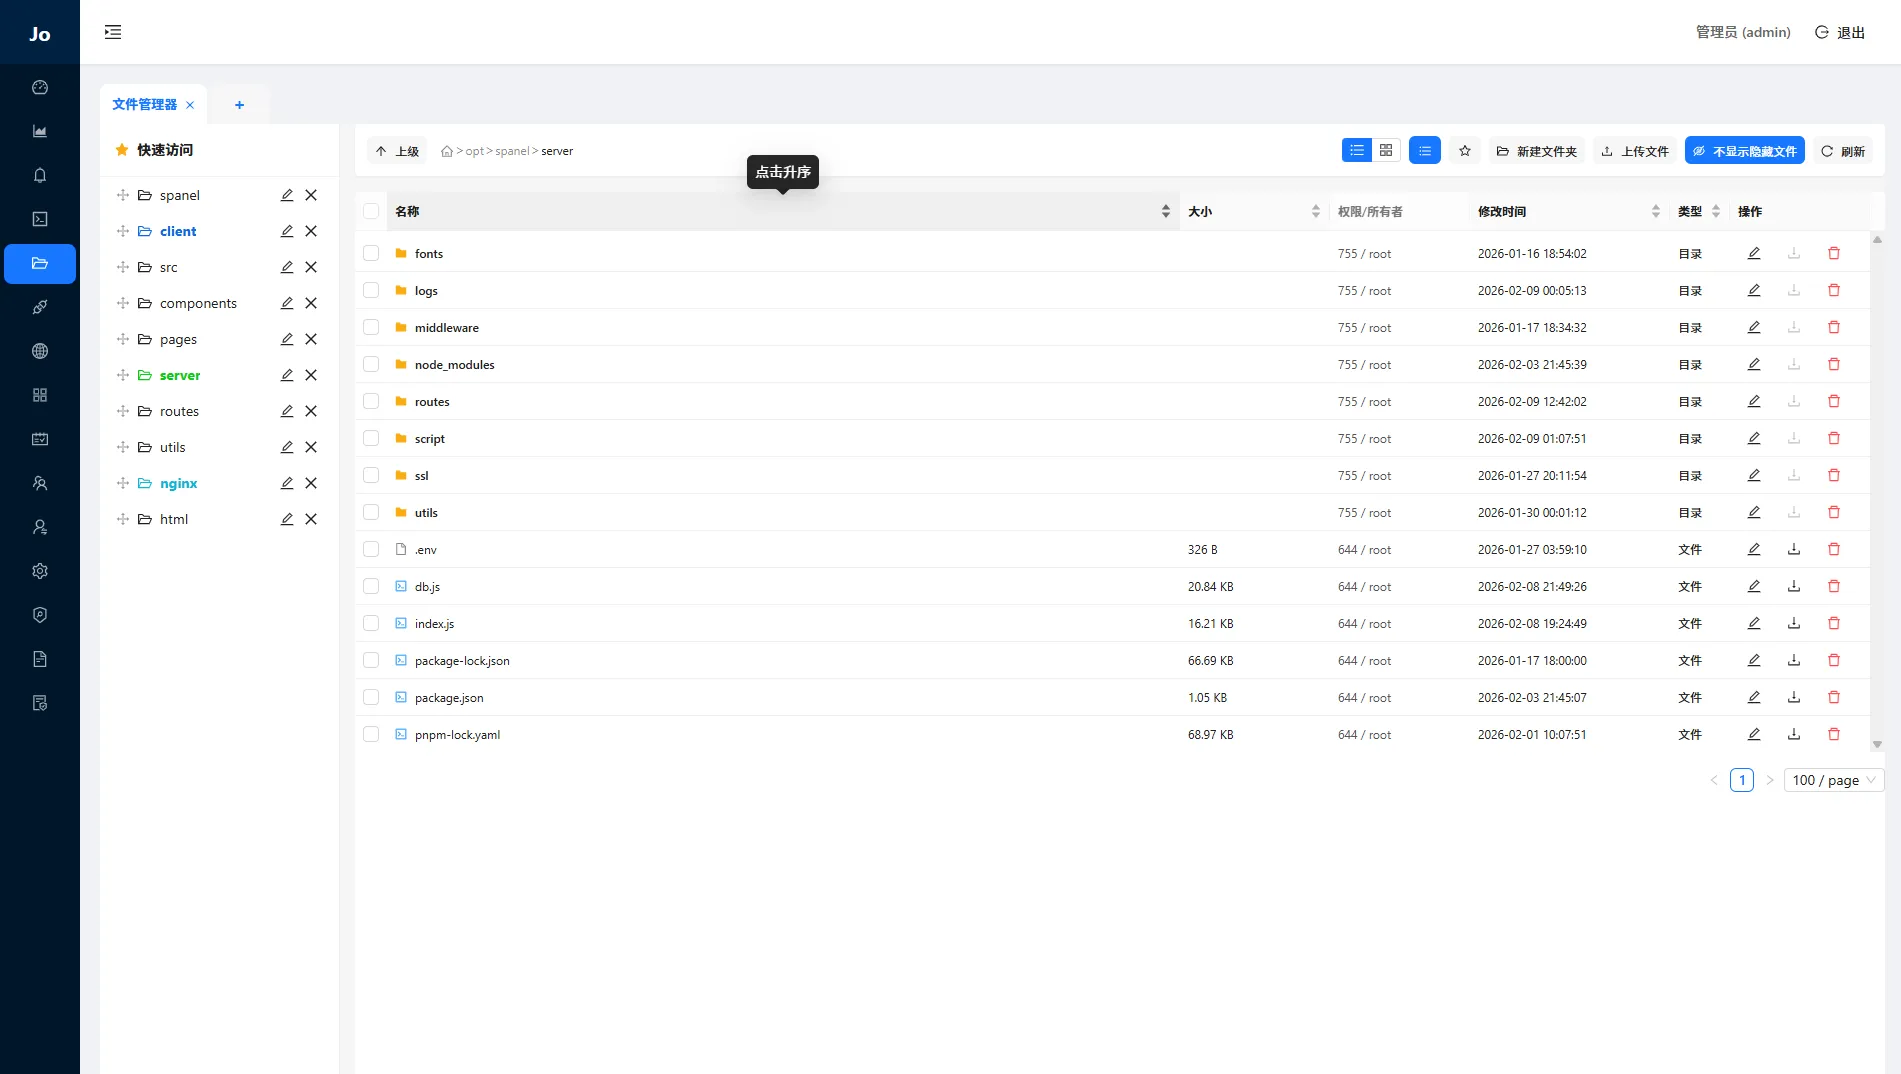Image resolution: width=1901 pixels, height=1074 pixels.
Task: Toggle the select-all checkbox in header
Action: click(371, 211)
